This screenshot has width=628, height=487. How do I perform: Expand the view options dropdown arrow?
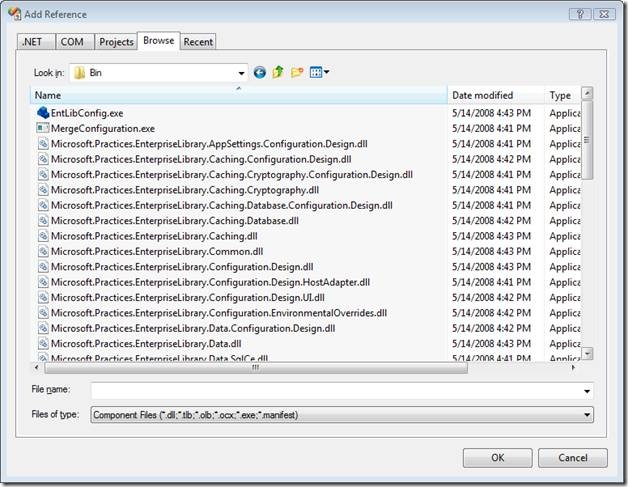click(x=326, y=72)
